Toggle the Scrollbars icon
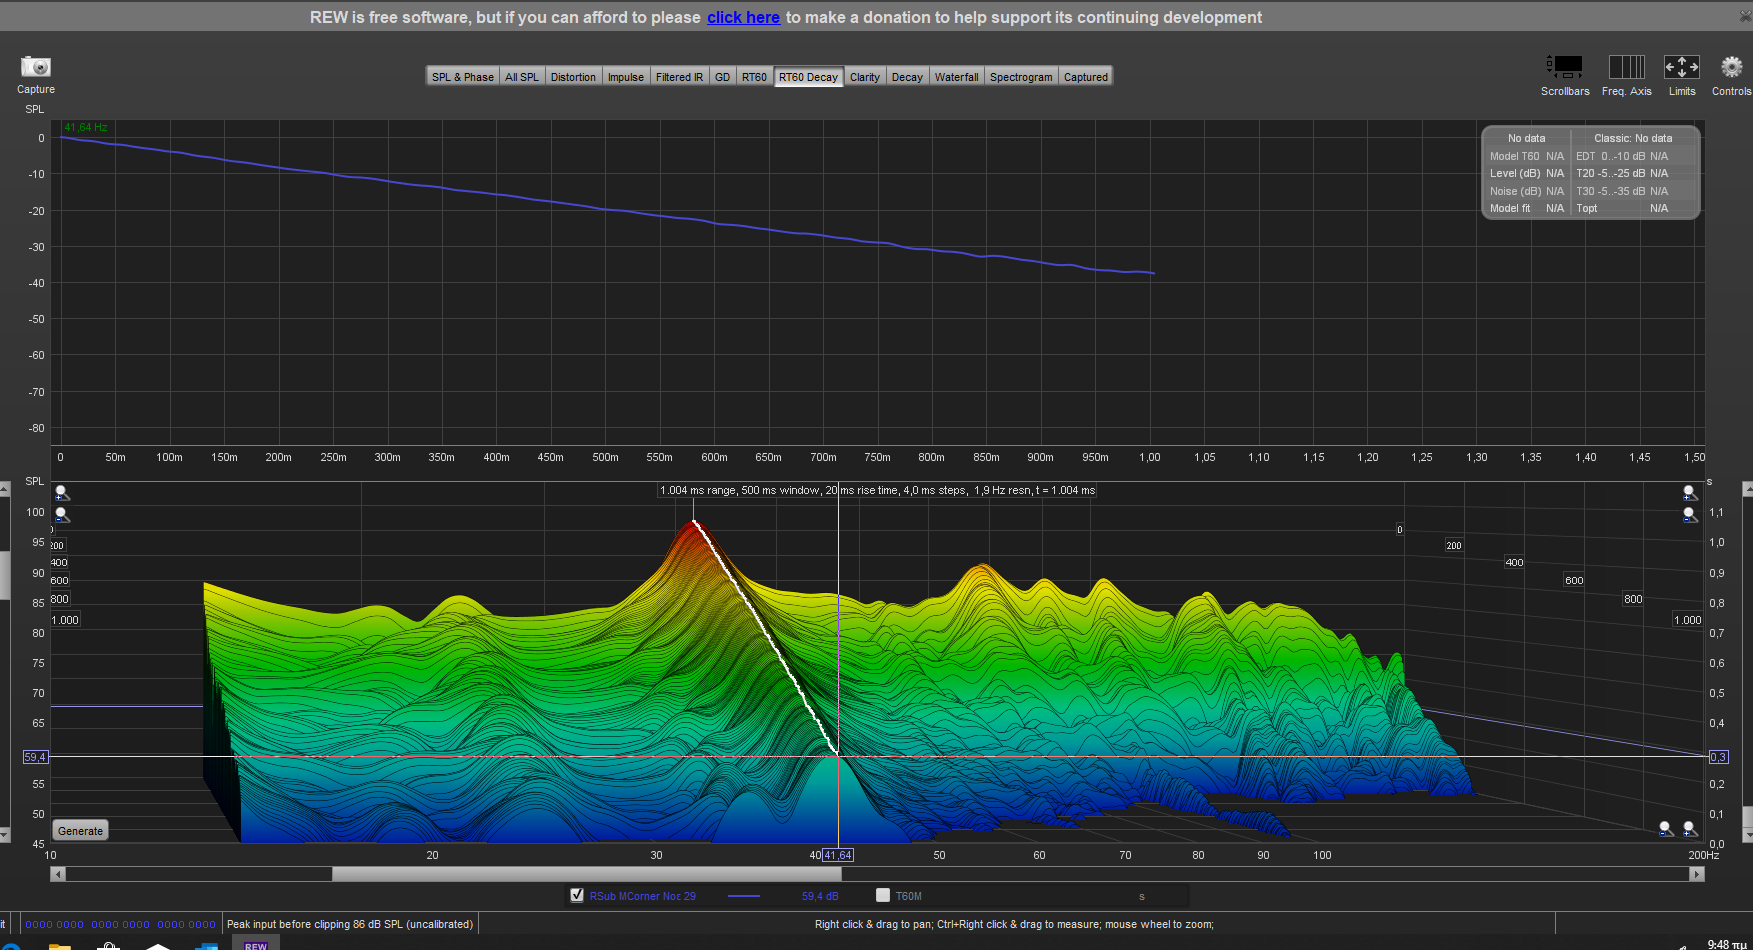The width and height of the screenshot is (1753, 950). [1565, 67]
